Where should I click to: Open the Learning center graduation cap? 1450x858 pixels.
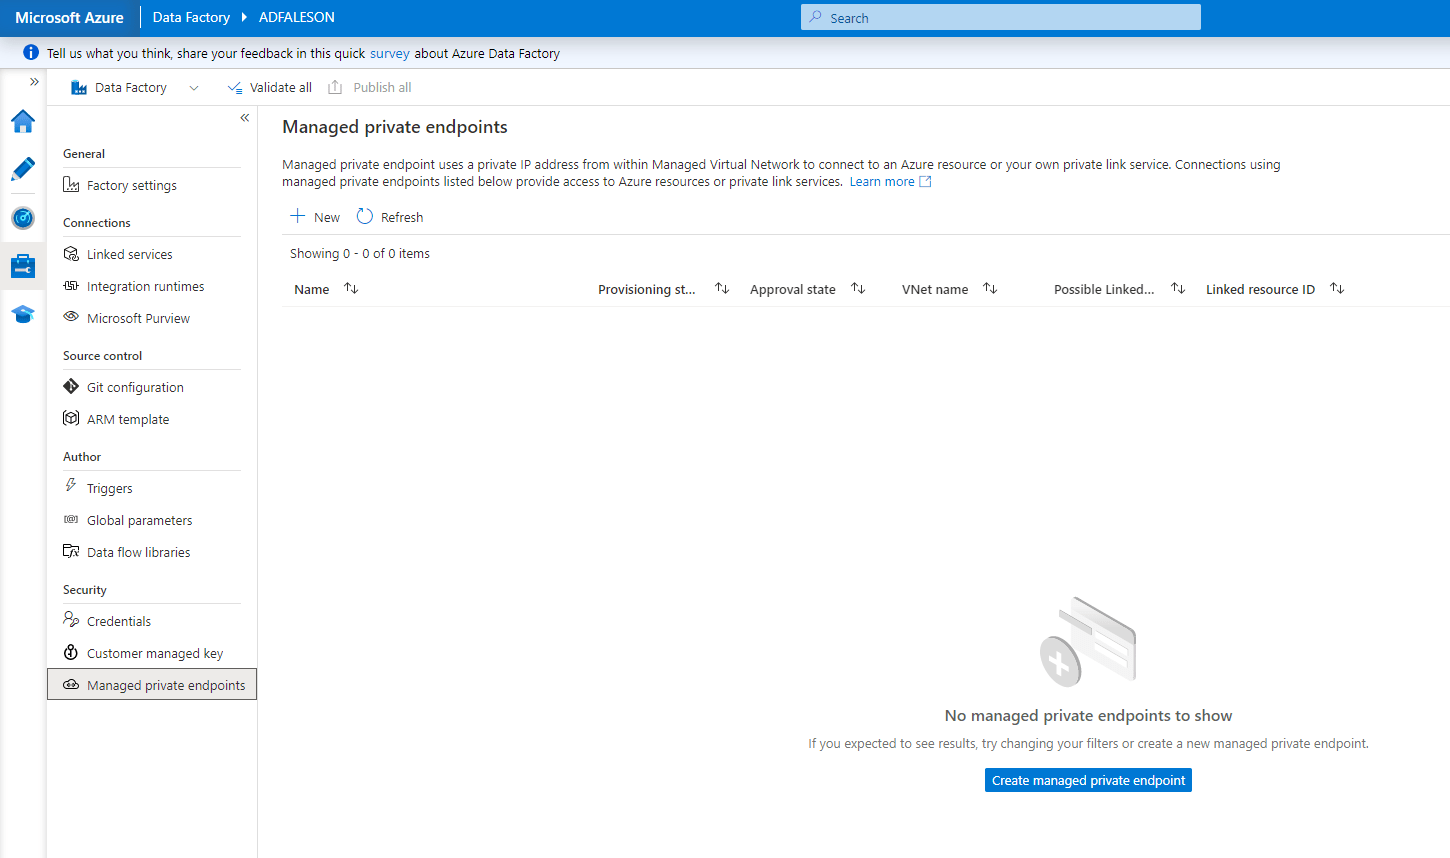(22, 314)
